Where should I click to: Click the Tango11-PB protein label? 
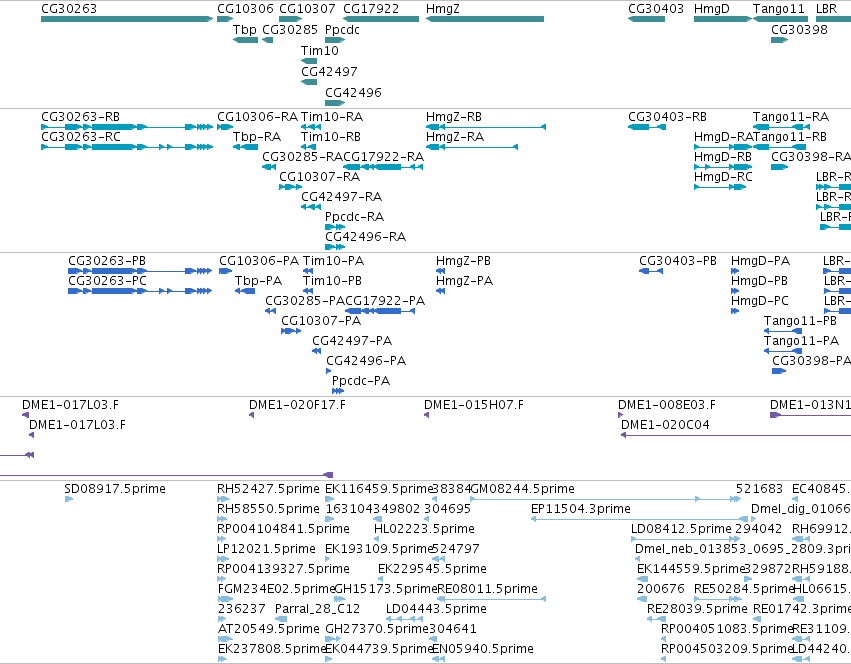pyautogui.click(x=801, y=321)
